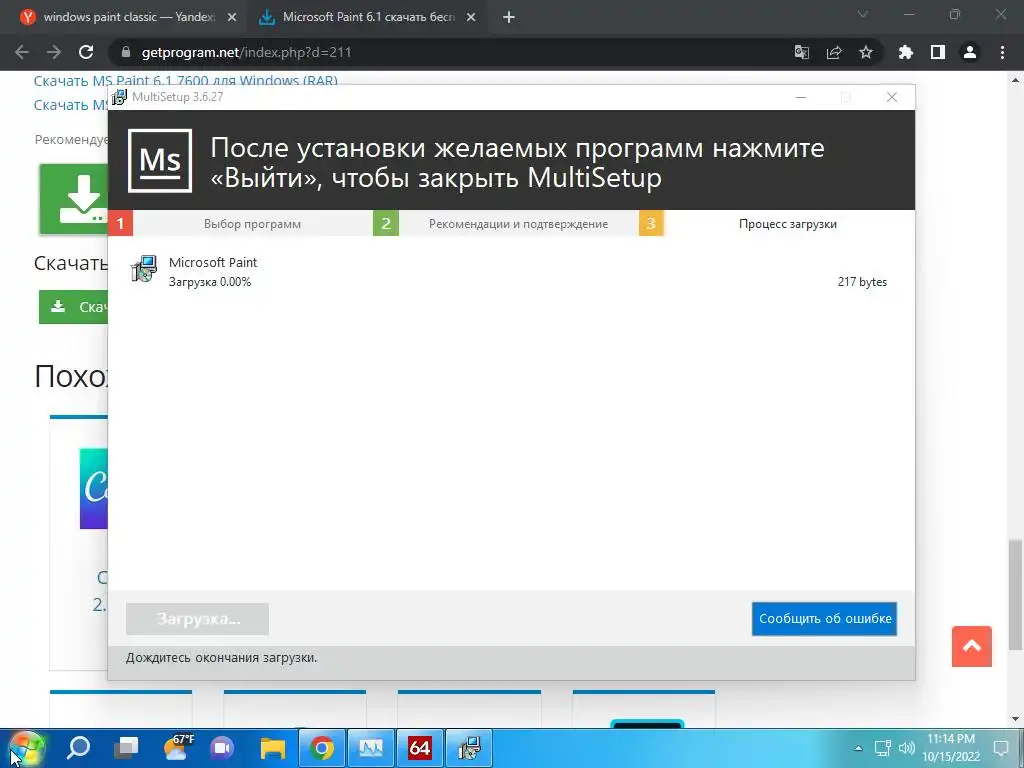Show hidden system tray icons

(858, 748)
